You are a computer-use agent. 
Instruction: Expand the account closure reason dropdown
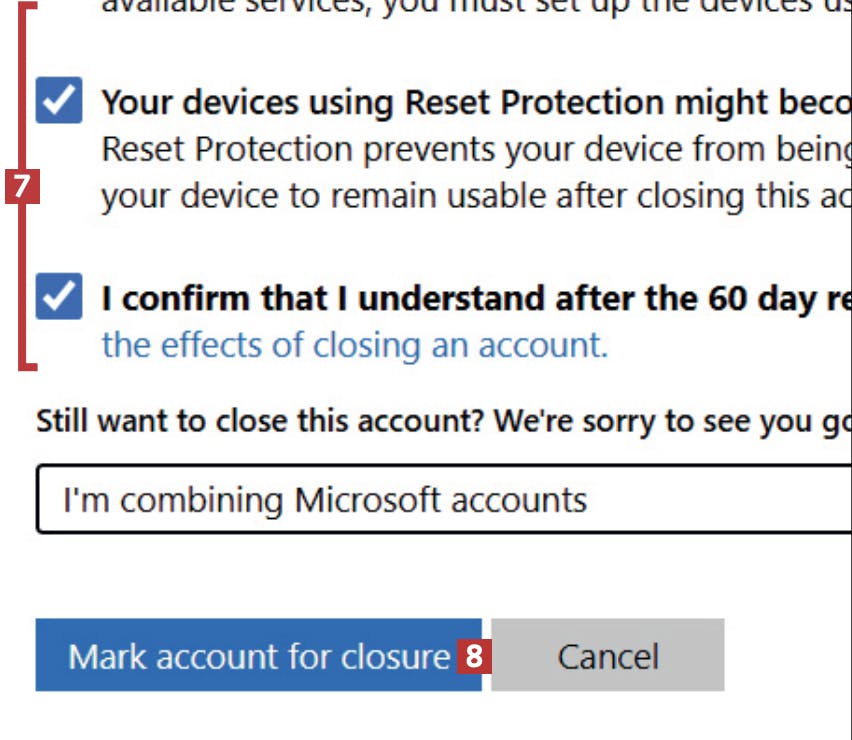[x=440, y=498]
